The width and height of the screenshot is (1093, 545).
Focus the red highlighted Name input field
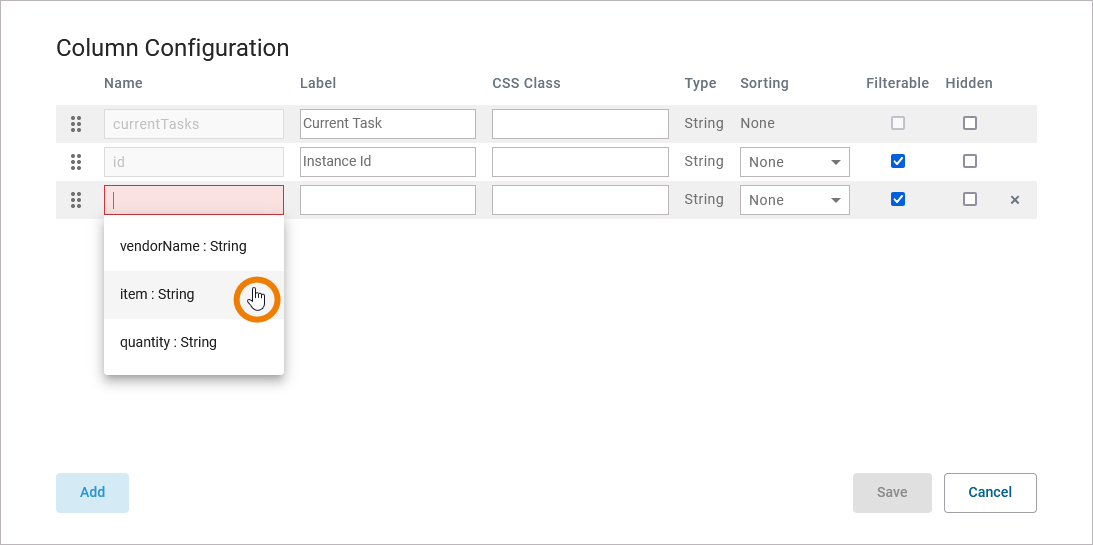(x=194, y=200)
